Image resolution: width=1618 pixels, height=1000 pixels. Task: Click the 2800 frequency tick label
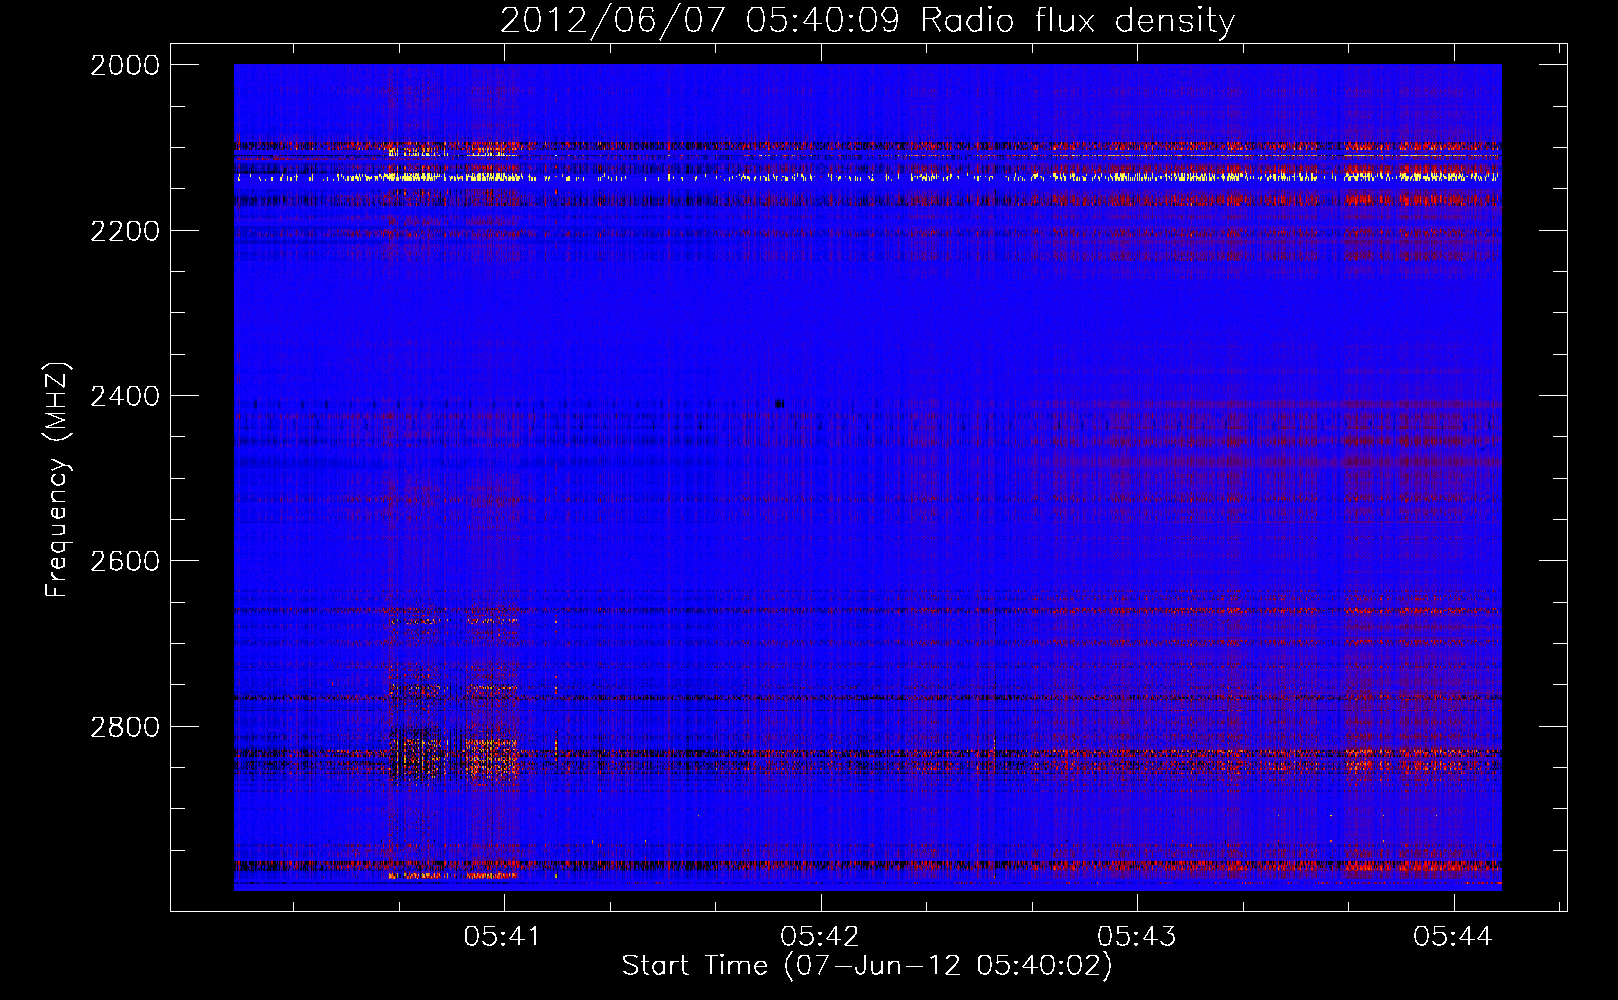(125, 727)
